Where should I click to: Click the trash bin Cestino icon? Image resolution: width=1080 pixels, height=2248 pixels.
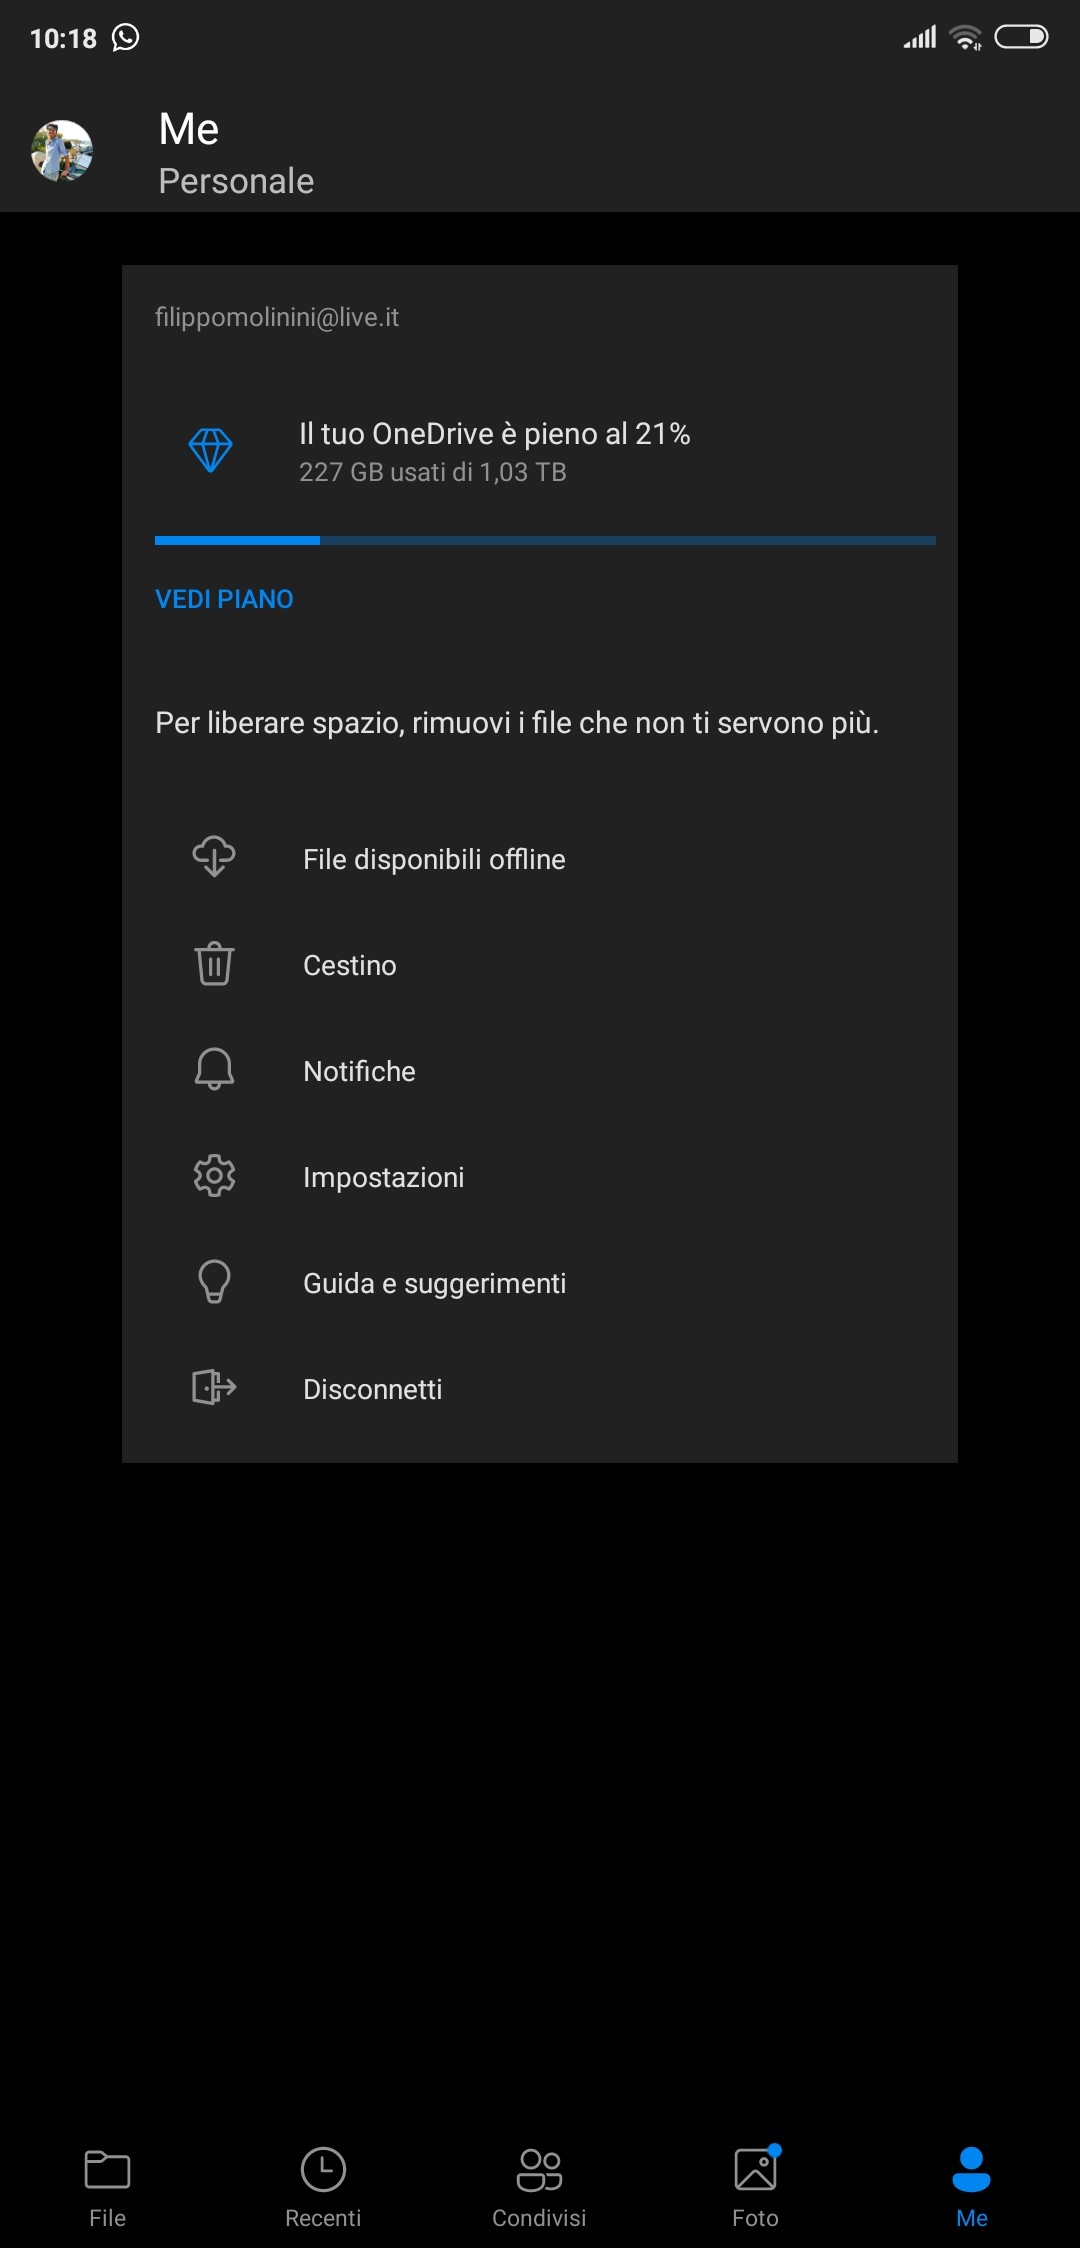pos(214,964)
